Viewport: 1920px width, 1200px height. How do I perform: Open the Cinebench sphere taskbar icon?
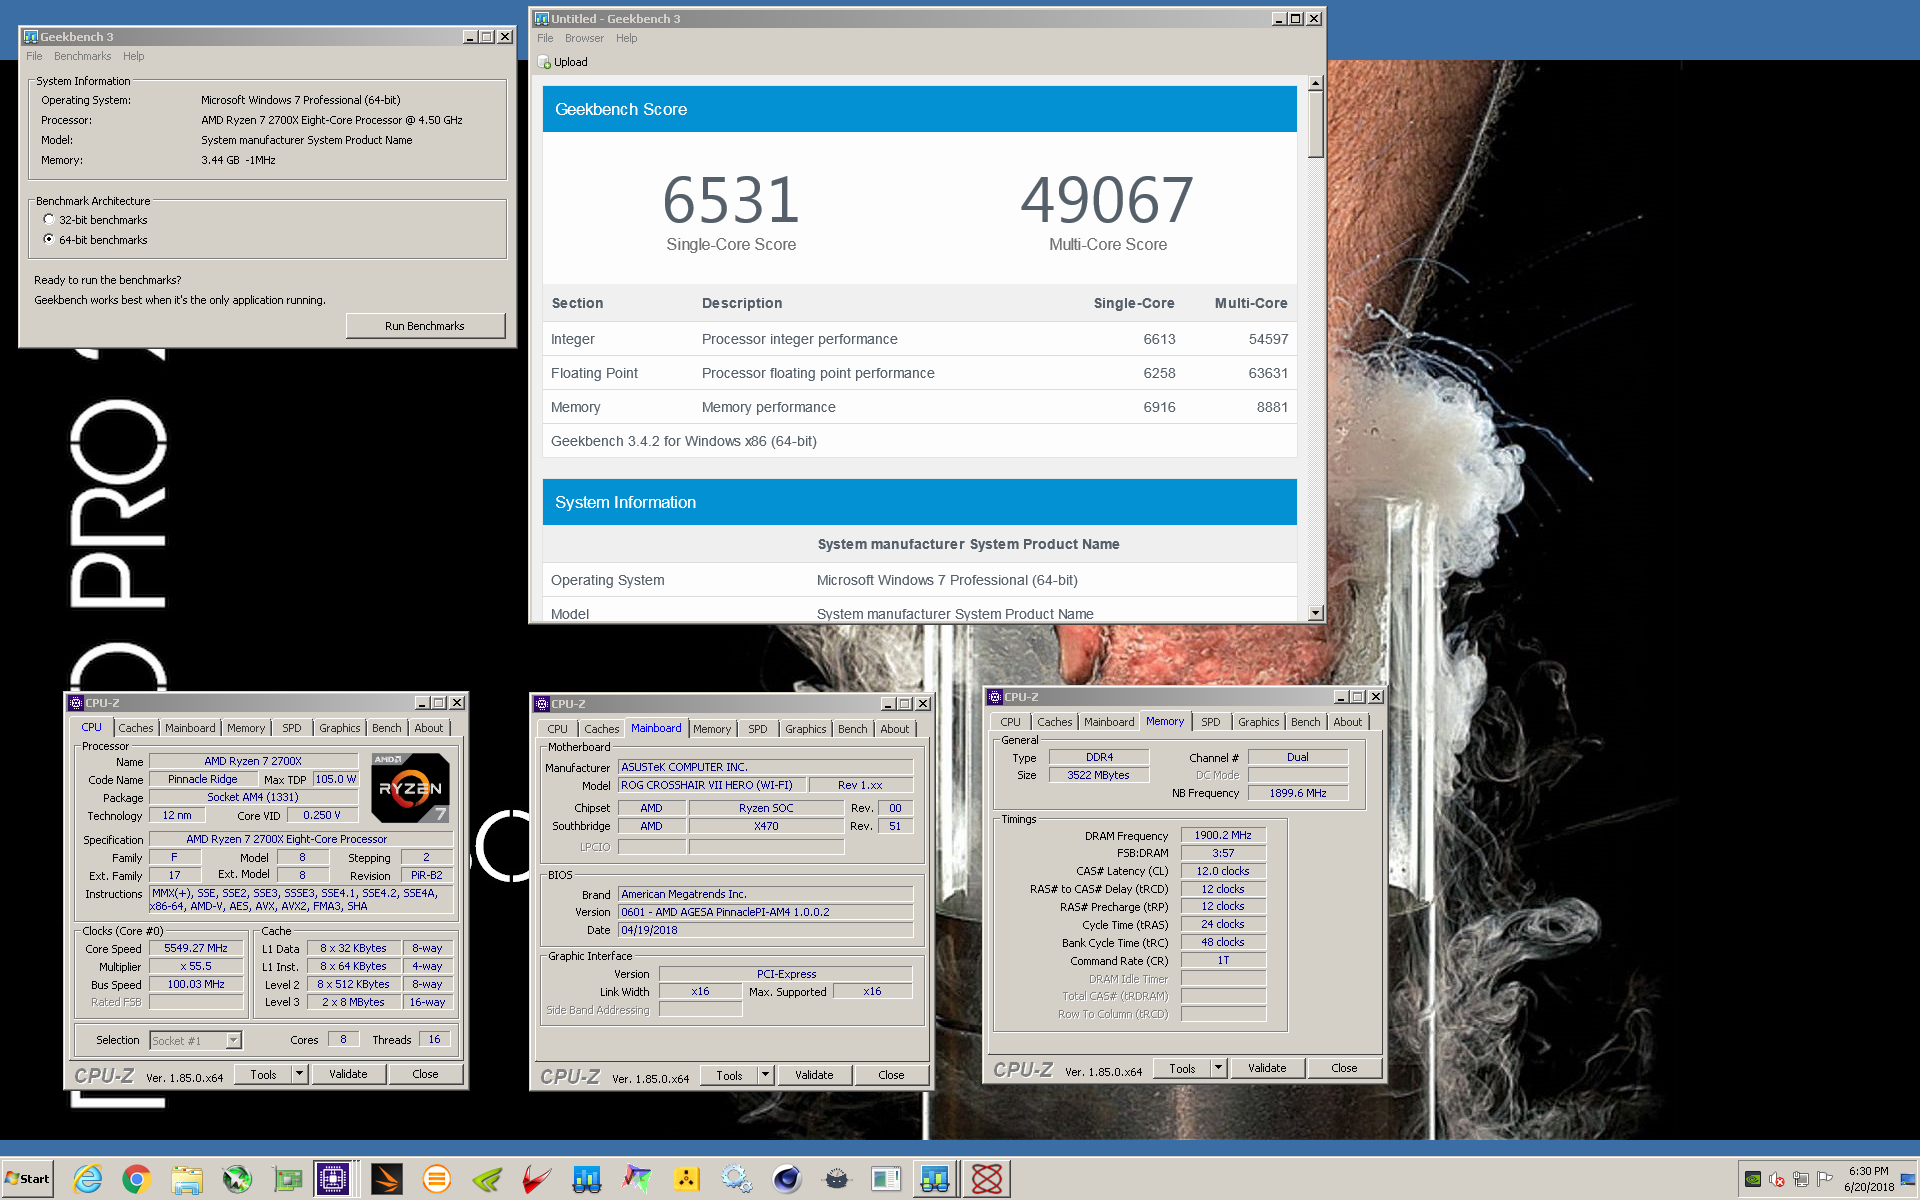point(787,1179)
